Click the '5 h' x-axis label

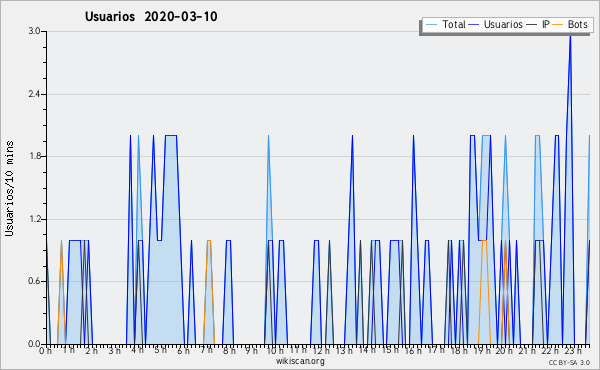click(x=160, y=350)
